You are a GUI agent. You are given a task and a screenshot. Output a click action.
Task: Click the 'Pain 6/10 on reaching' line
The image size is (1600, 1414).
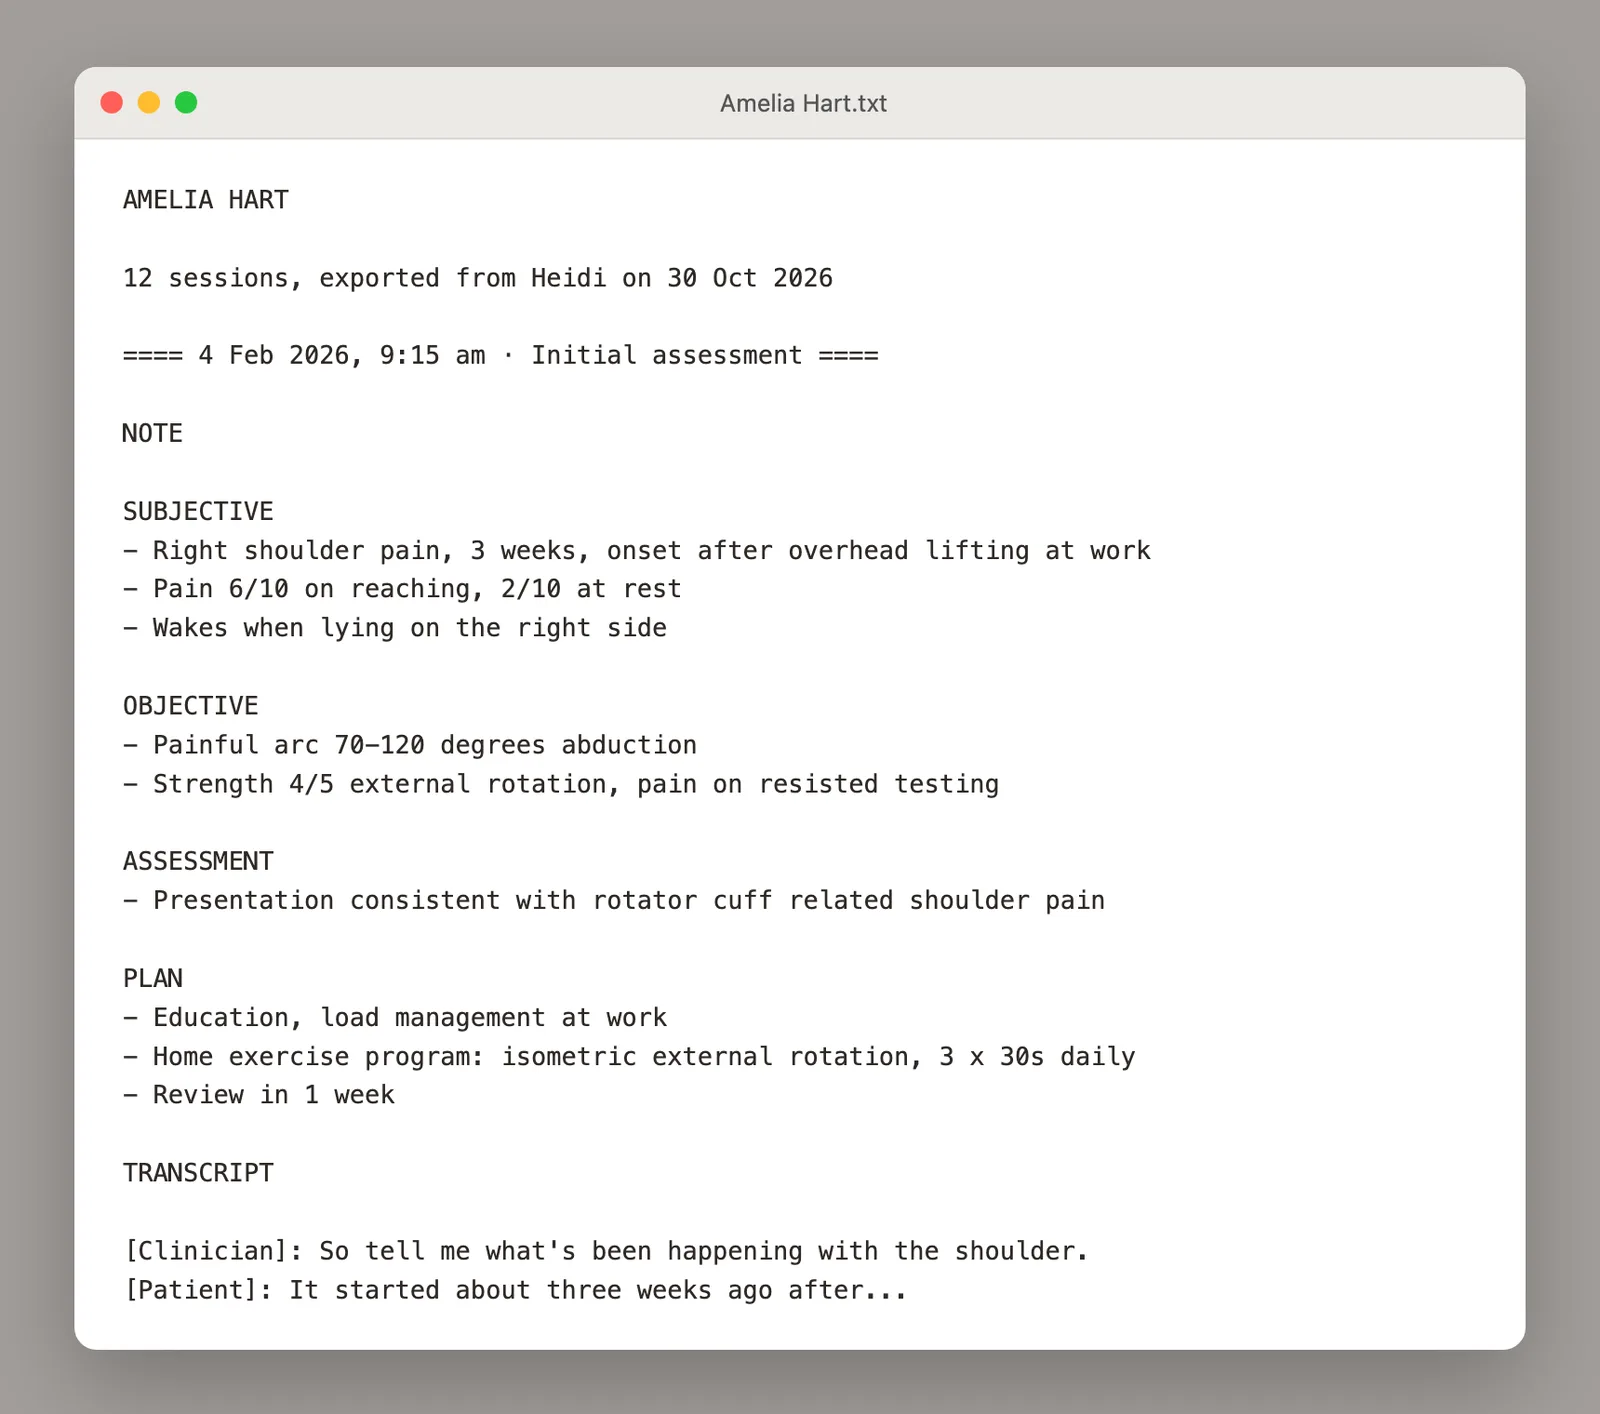402,589
